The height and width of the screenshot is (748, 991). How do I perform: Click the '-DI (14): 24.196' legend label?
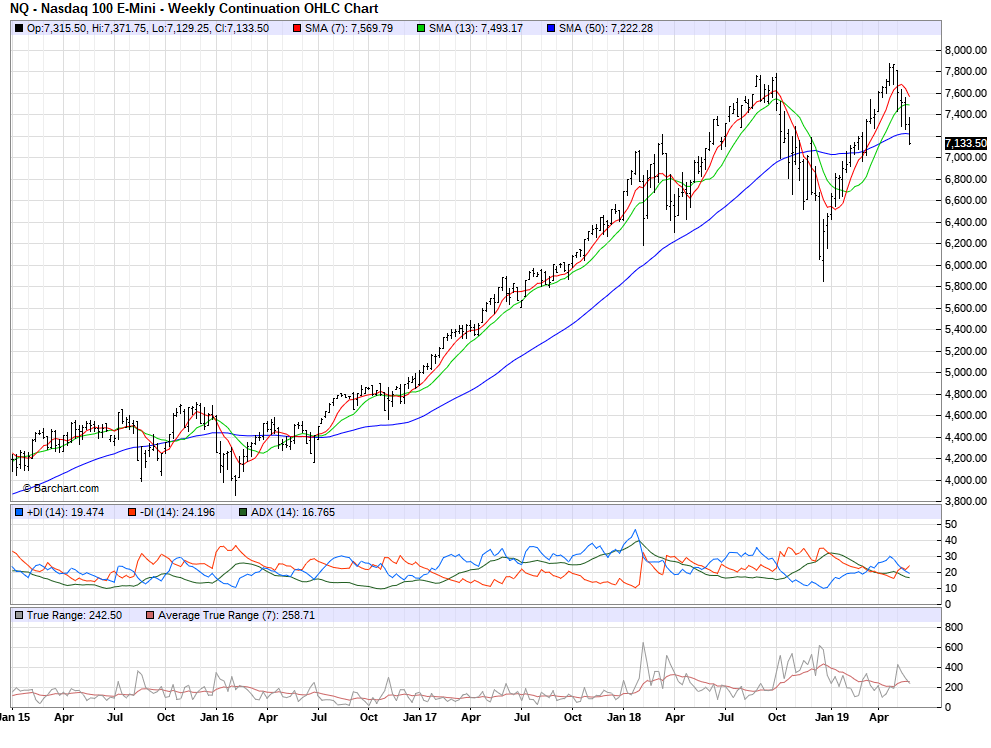click(x=178, y=512)
